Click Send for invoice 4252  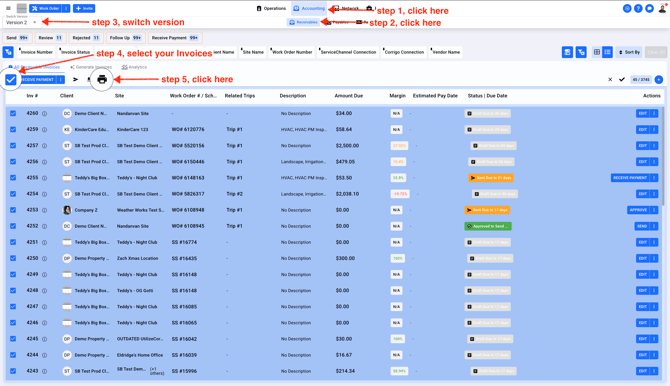(x=642, y=226)
